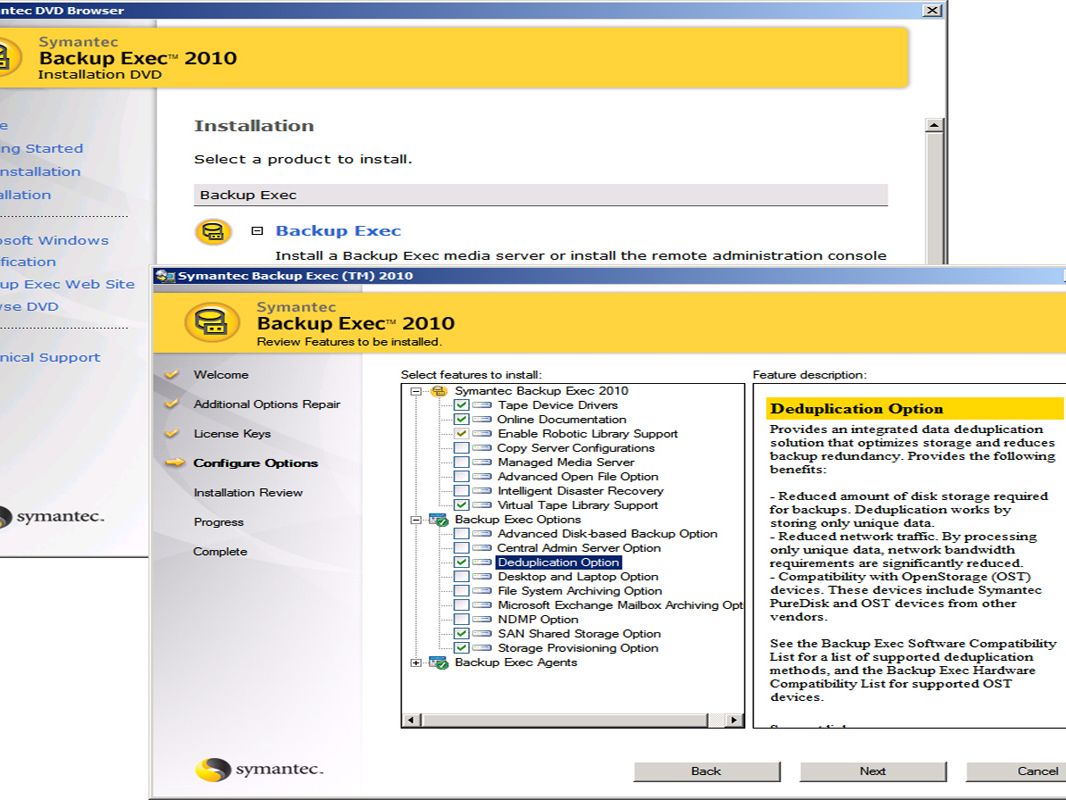This screenshot has height=800, width=1066.
Task: Click the Enable Robotic Library Support icon
Action: pos(482,434)
